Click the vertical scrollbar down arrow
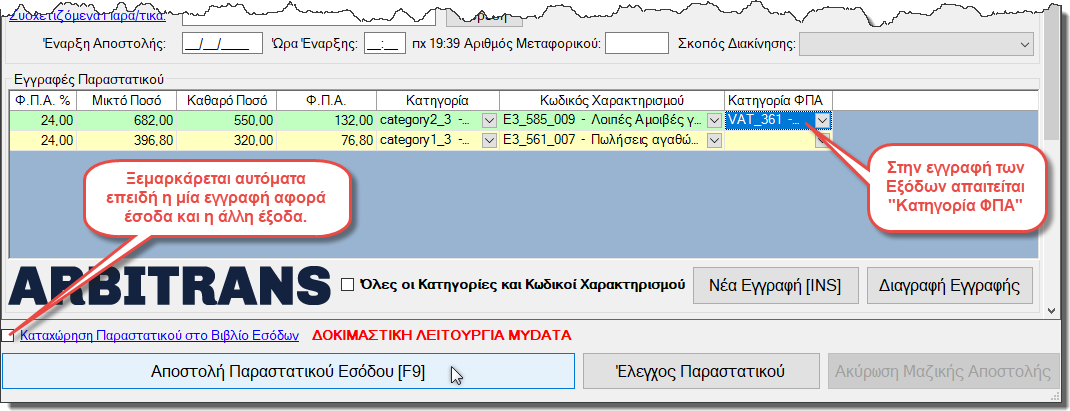Screen dimensions: 1070x411 [1051, 307]
